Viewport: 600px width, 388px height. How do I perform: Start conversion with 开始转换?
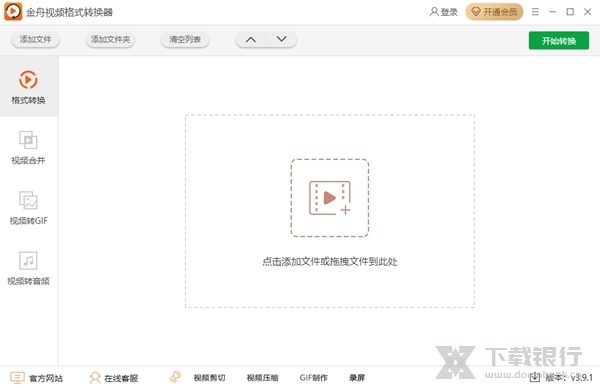[x=559, y=41]
